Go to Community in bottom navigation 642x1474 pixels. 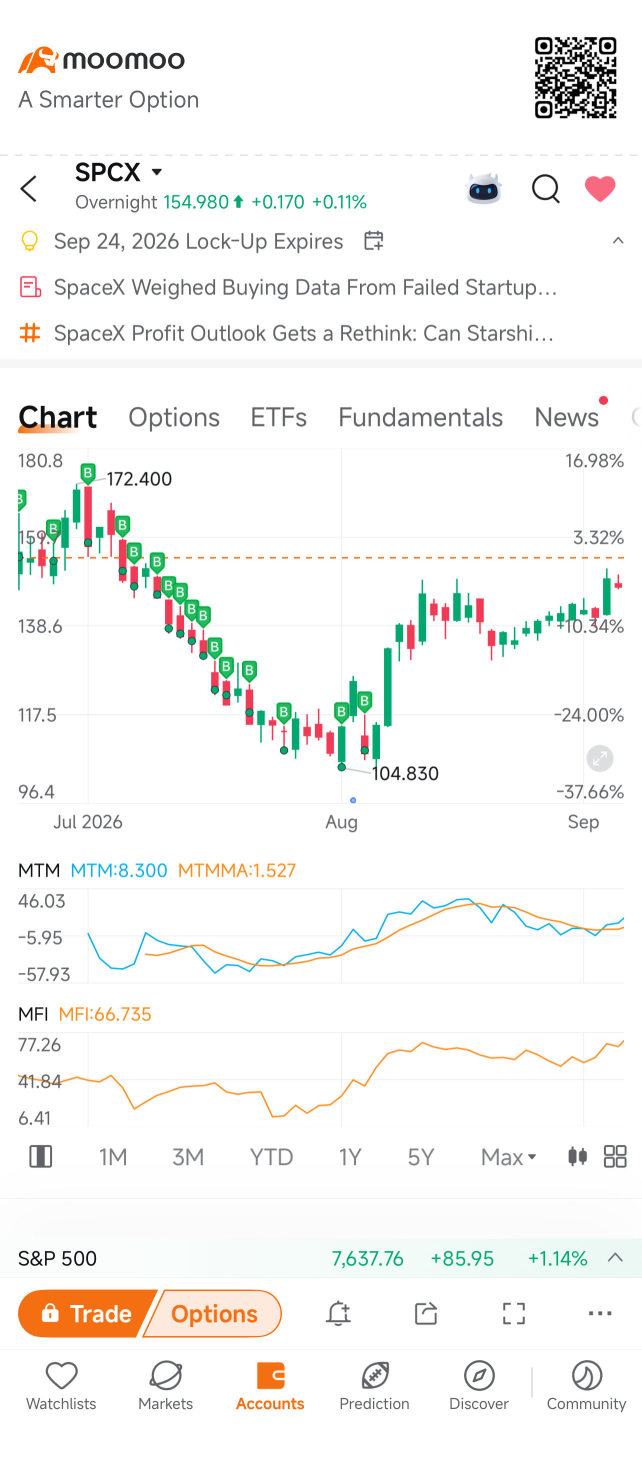[x=586, y=1386]
